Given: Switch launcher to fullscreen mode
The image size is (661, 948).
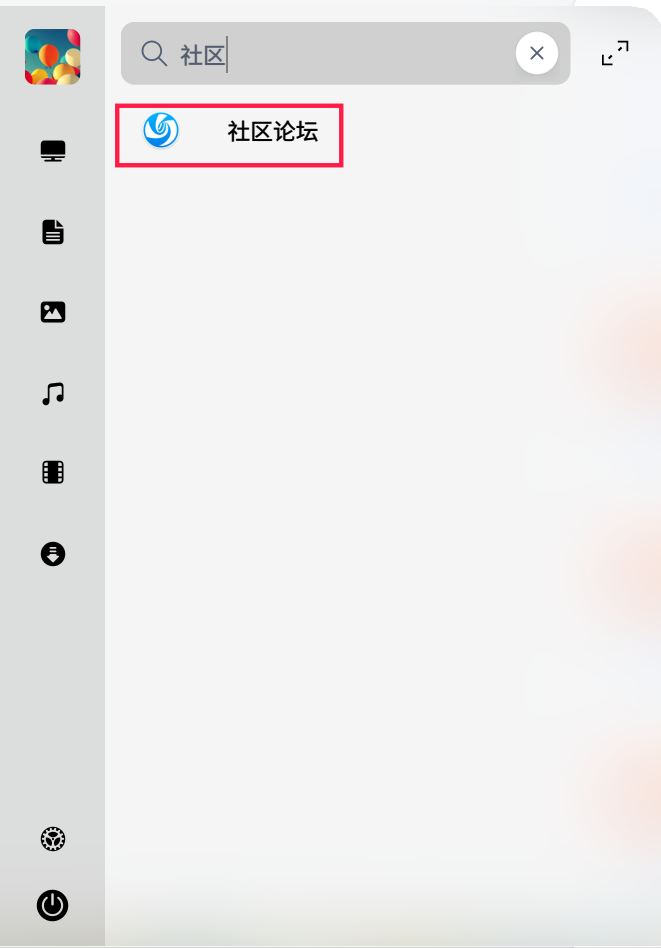Looking at the screenshot, I should pyautogui.click(x=615, y=53).
